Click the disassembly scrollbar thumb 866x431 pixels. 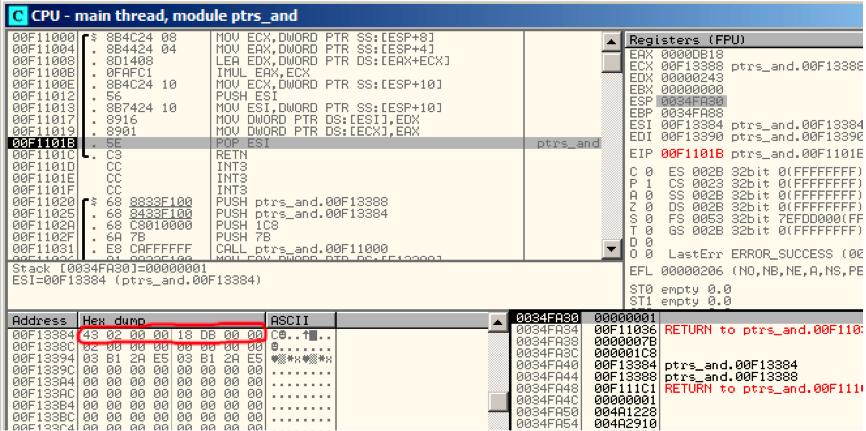coord(611,61)
